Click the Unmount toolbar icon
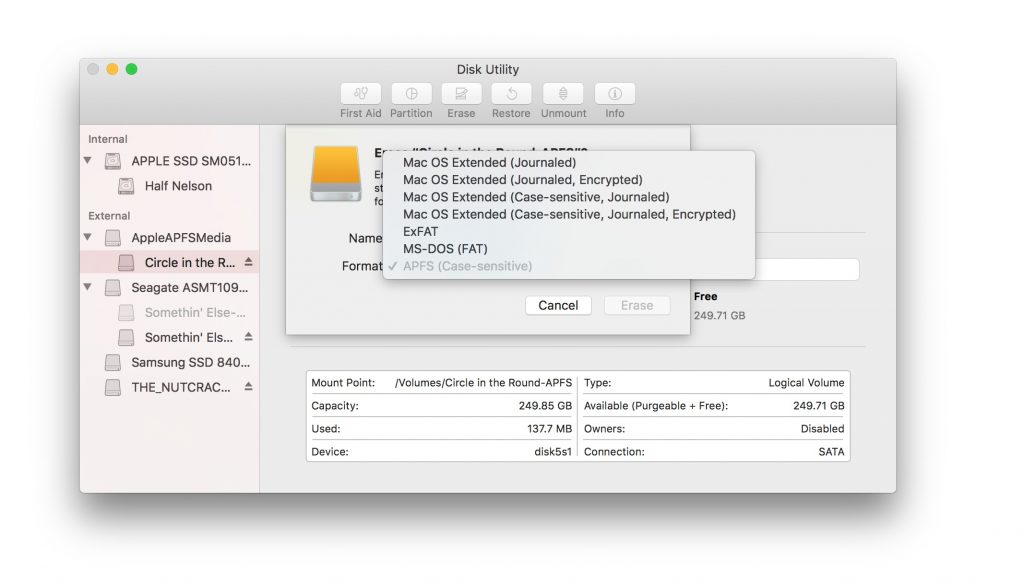1024x583 pixels. tap(563, 94)
